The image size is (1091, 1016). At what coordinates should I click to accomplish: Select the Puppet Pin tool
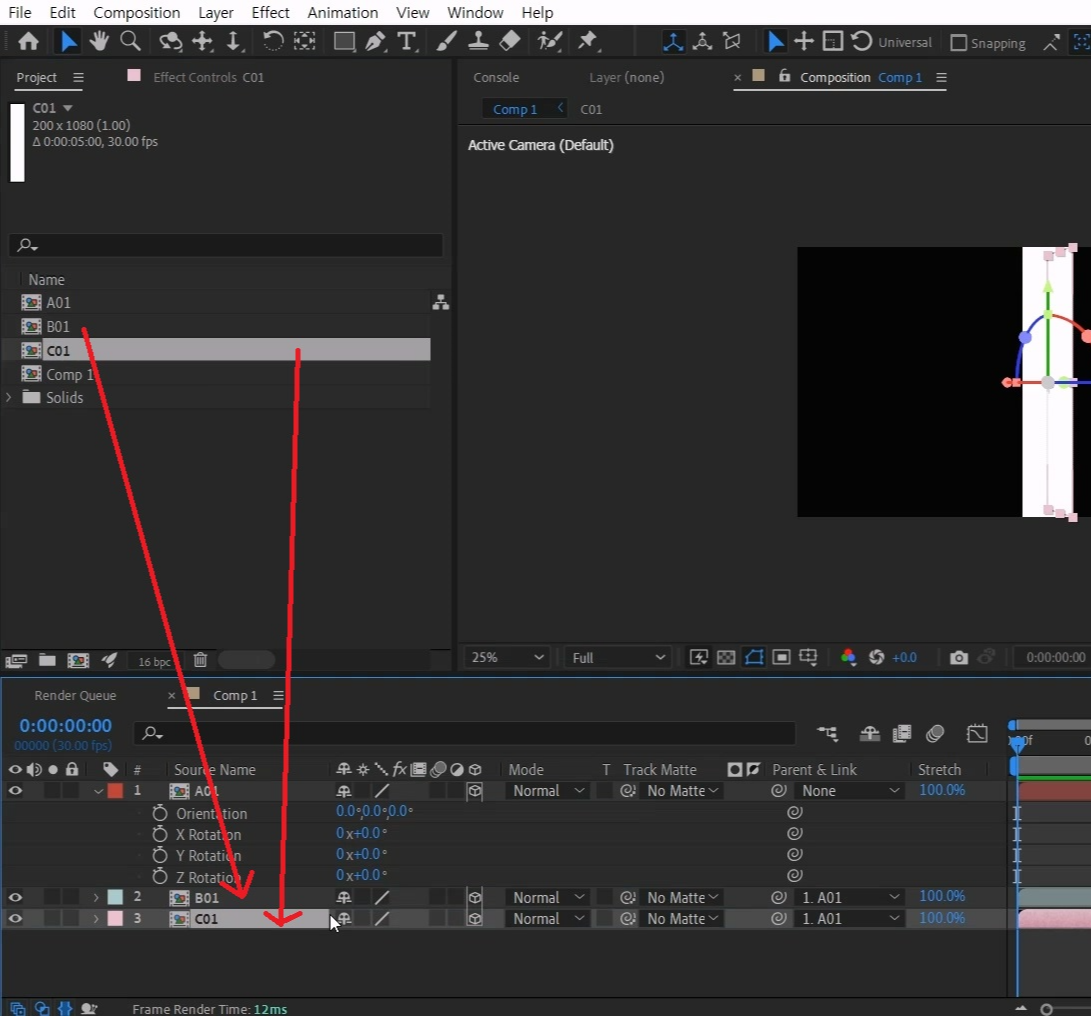(588, 42)
